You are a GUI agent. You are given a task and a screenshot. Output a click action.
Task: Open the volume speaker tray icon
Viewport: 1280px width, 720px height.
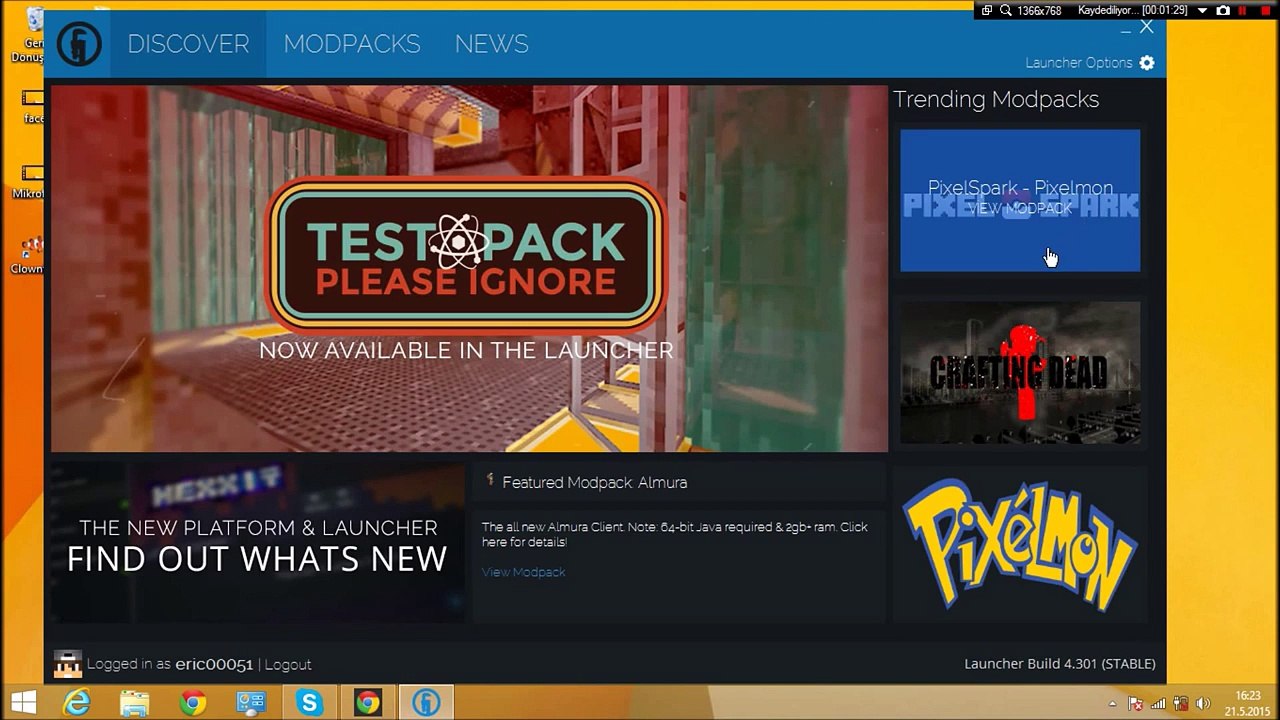1203,704
